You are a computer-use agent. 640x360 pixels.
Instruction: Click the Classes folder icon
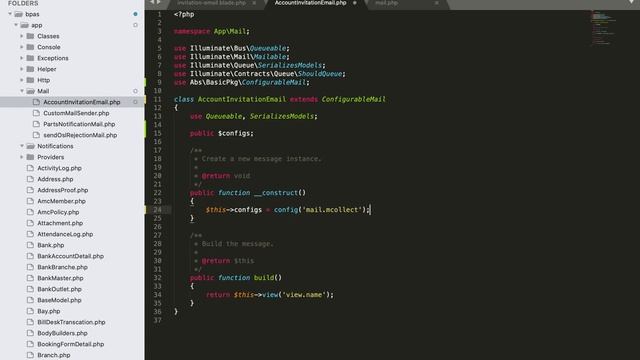click(30, 36)
